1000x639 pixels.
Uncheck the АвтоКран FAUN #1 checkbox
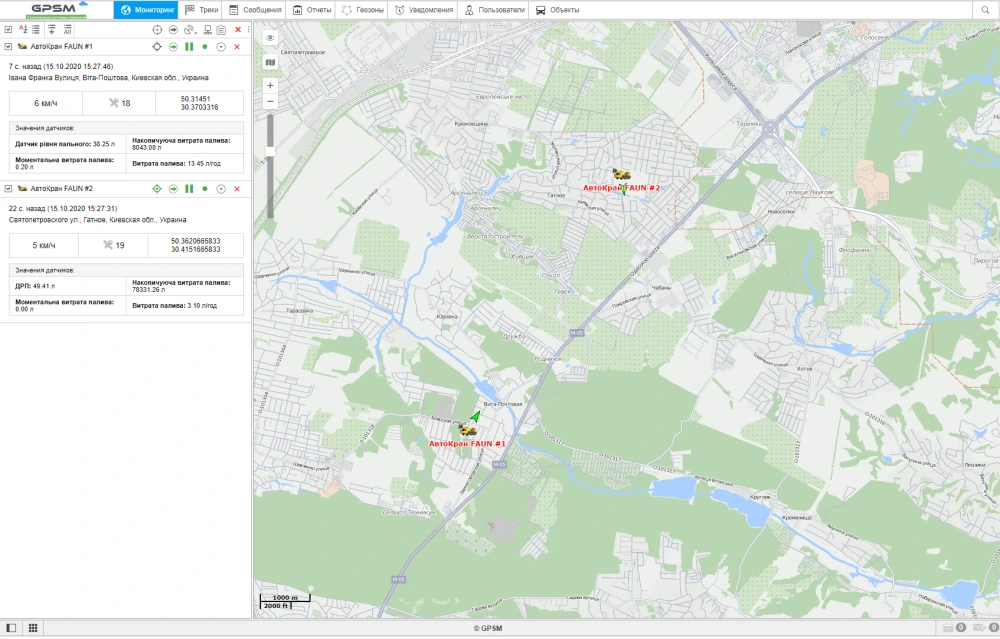click(x=8, y=47)
